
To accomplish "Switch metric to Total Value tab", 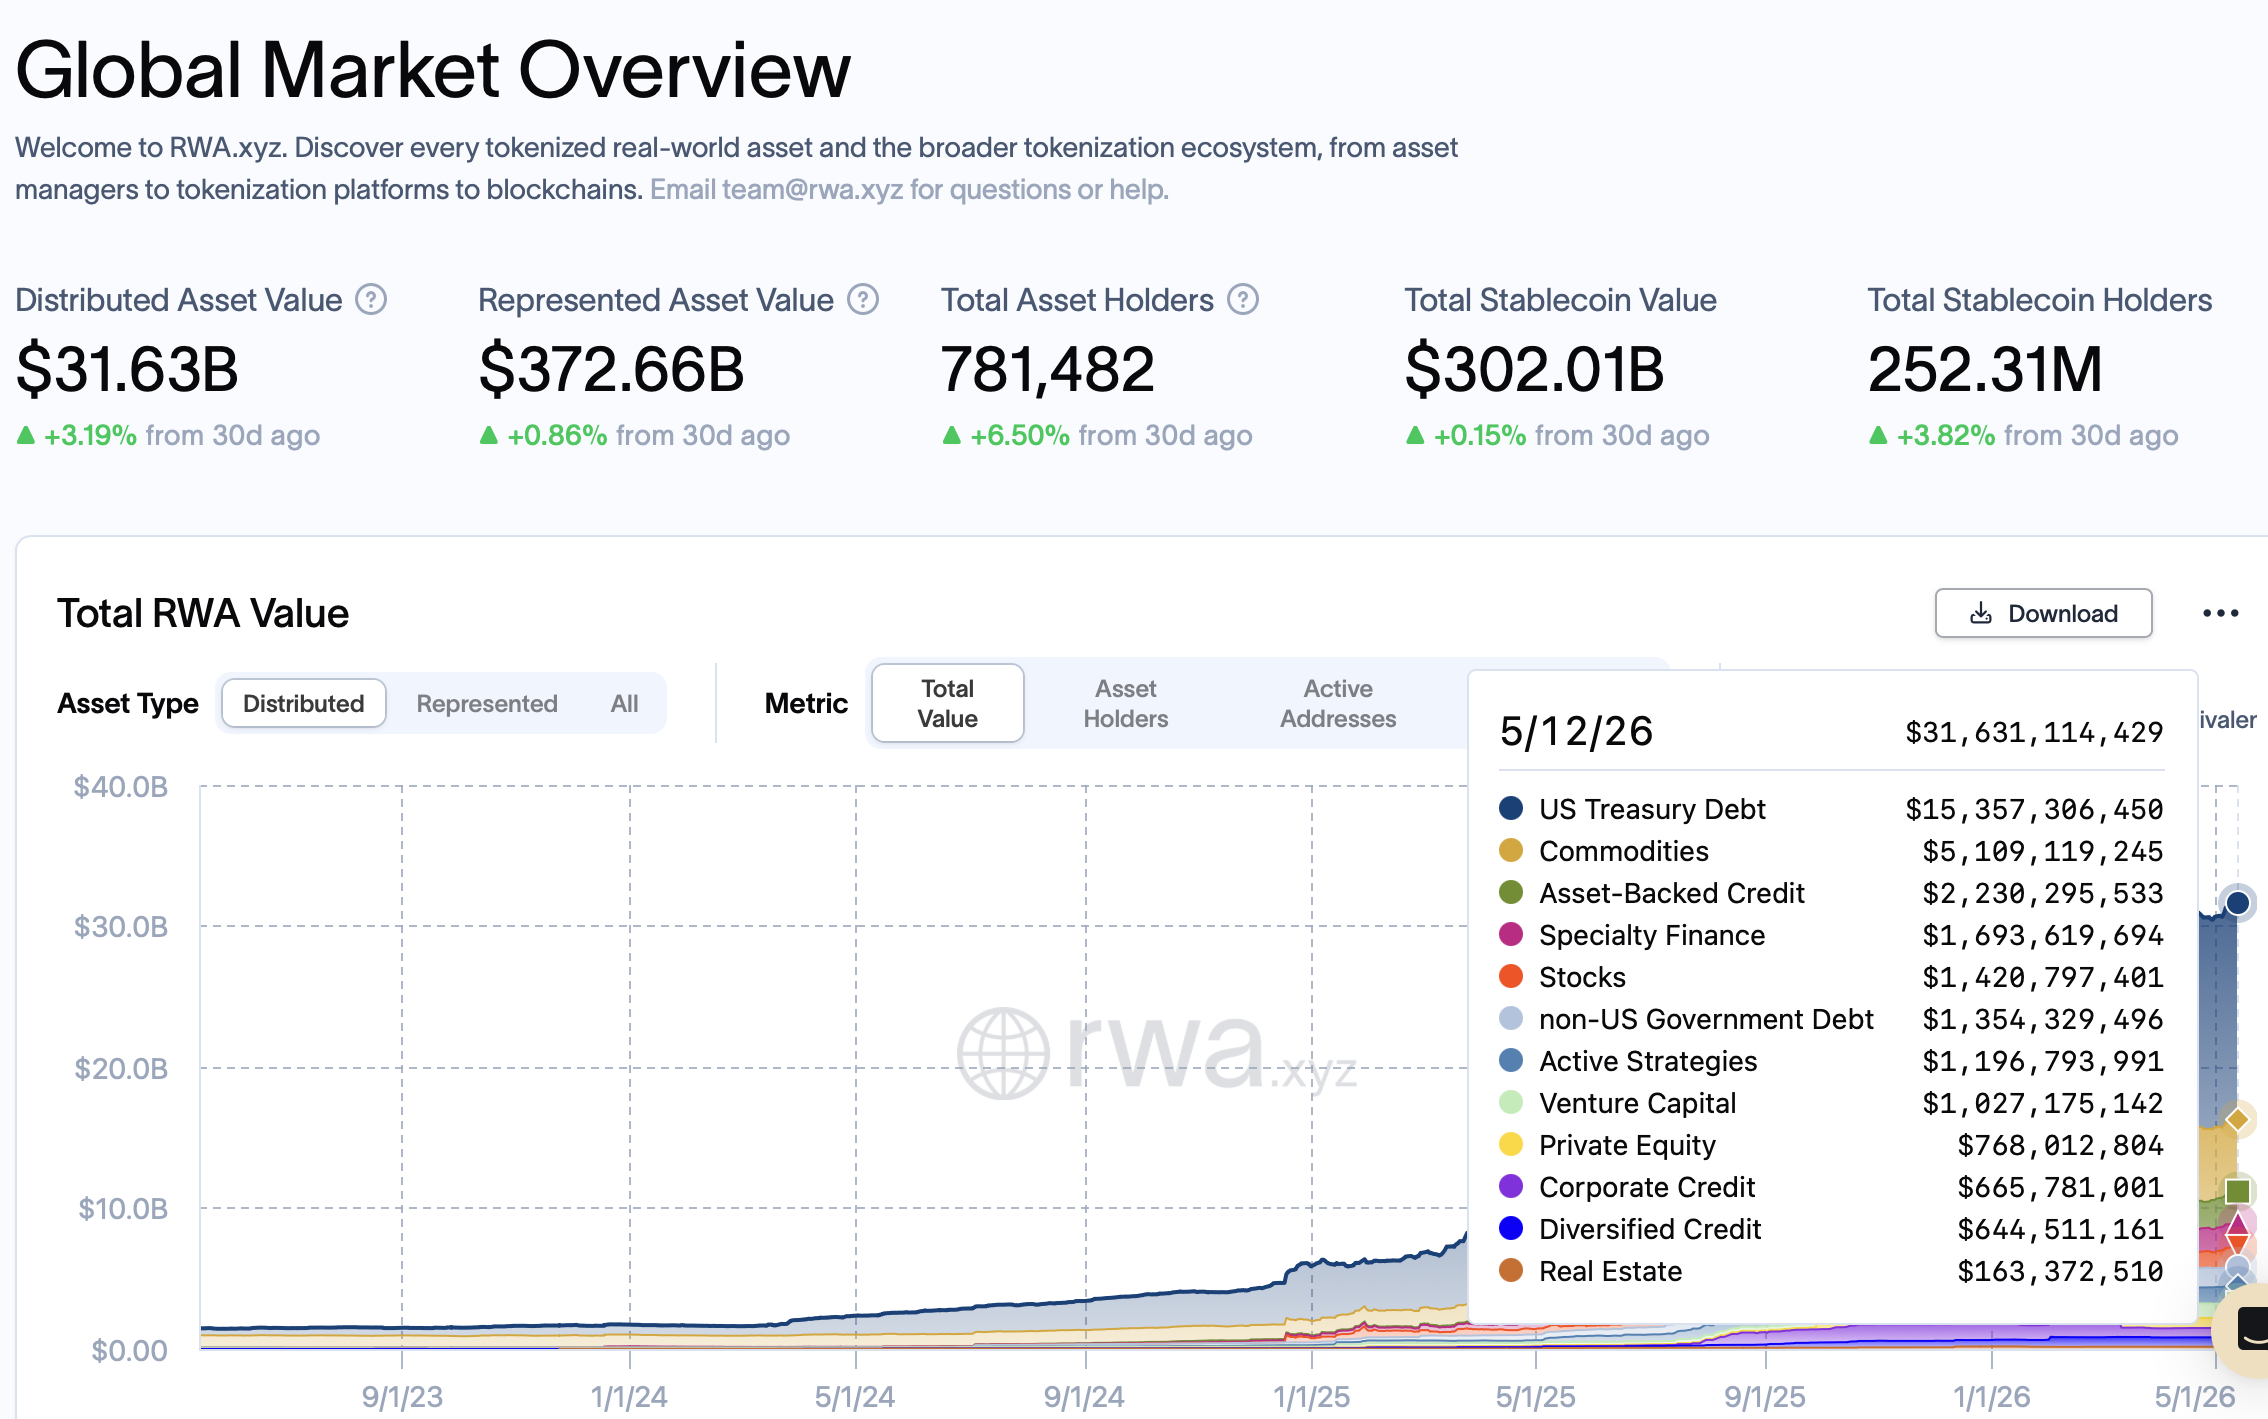I will pos(947,703).
